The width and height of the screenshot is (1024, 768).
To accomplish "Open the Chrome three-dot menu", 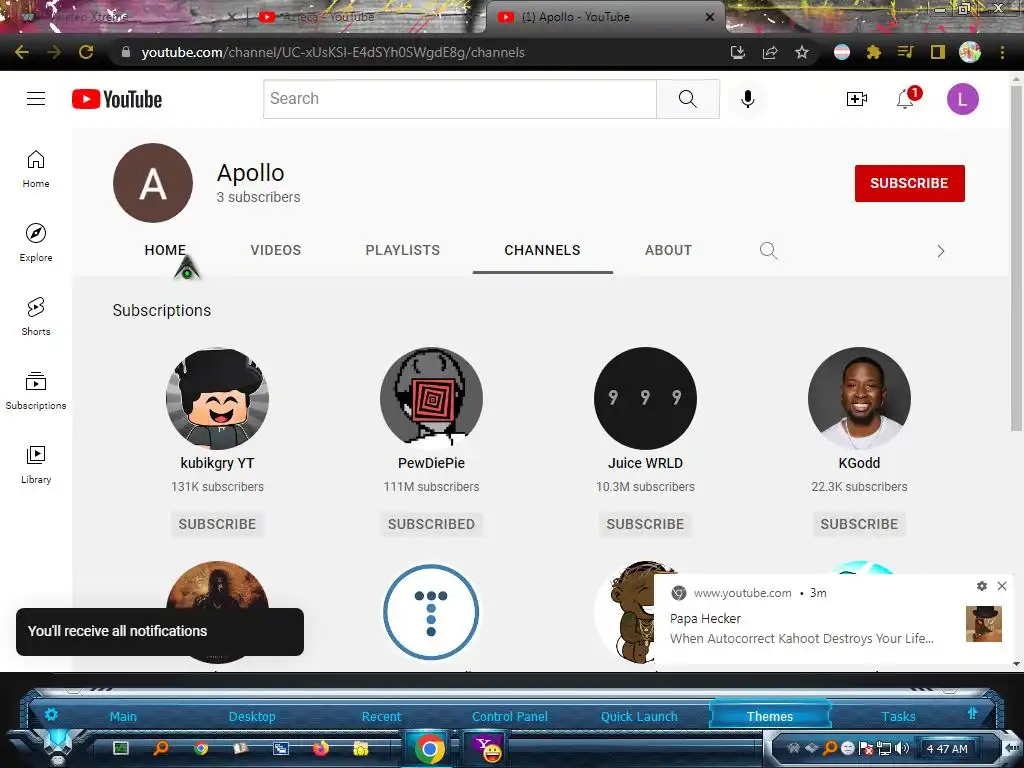I will (x=1002, y=52).
